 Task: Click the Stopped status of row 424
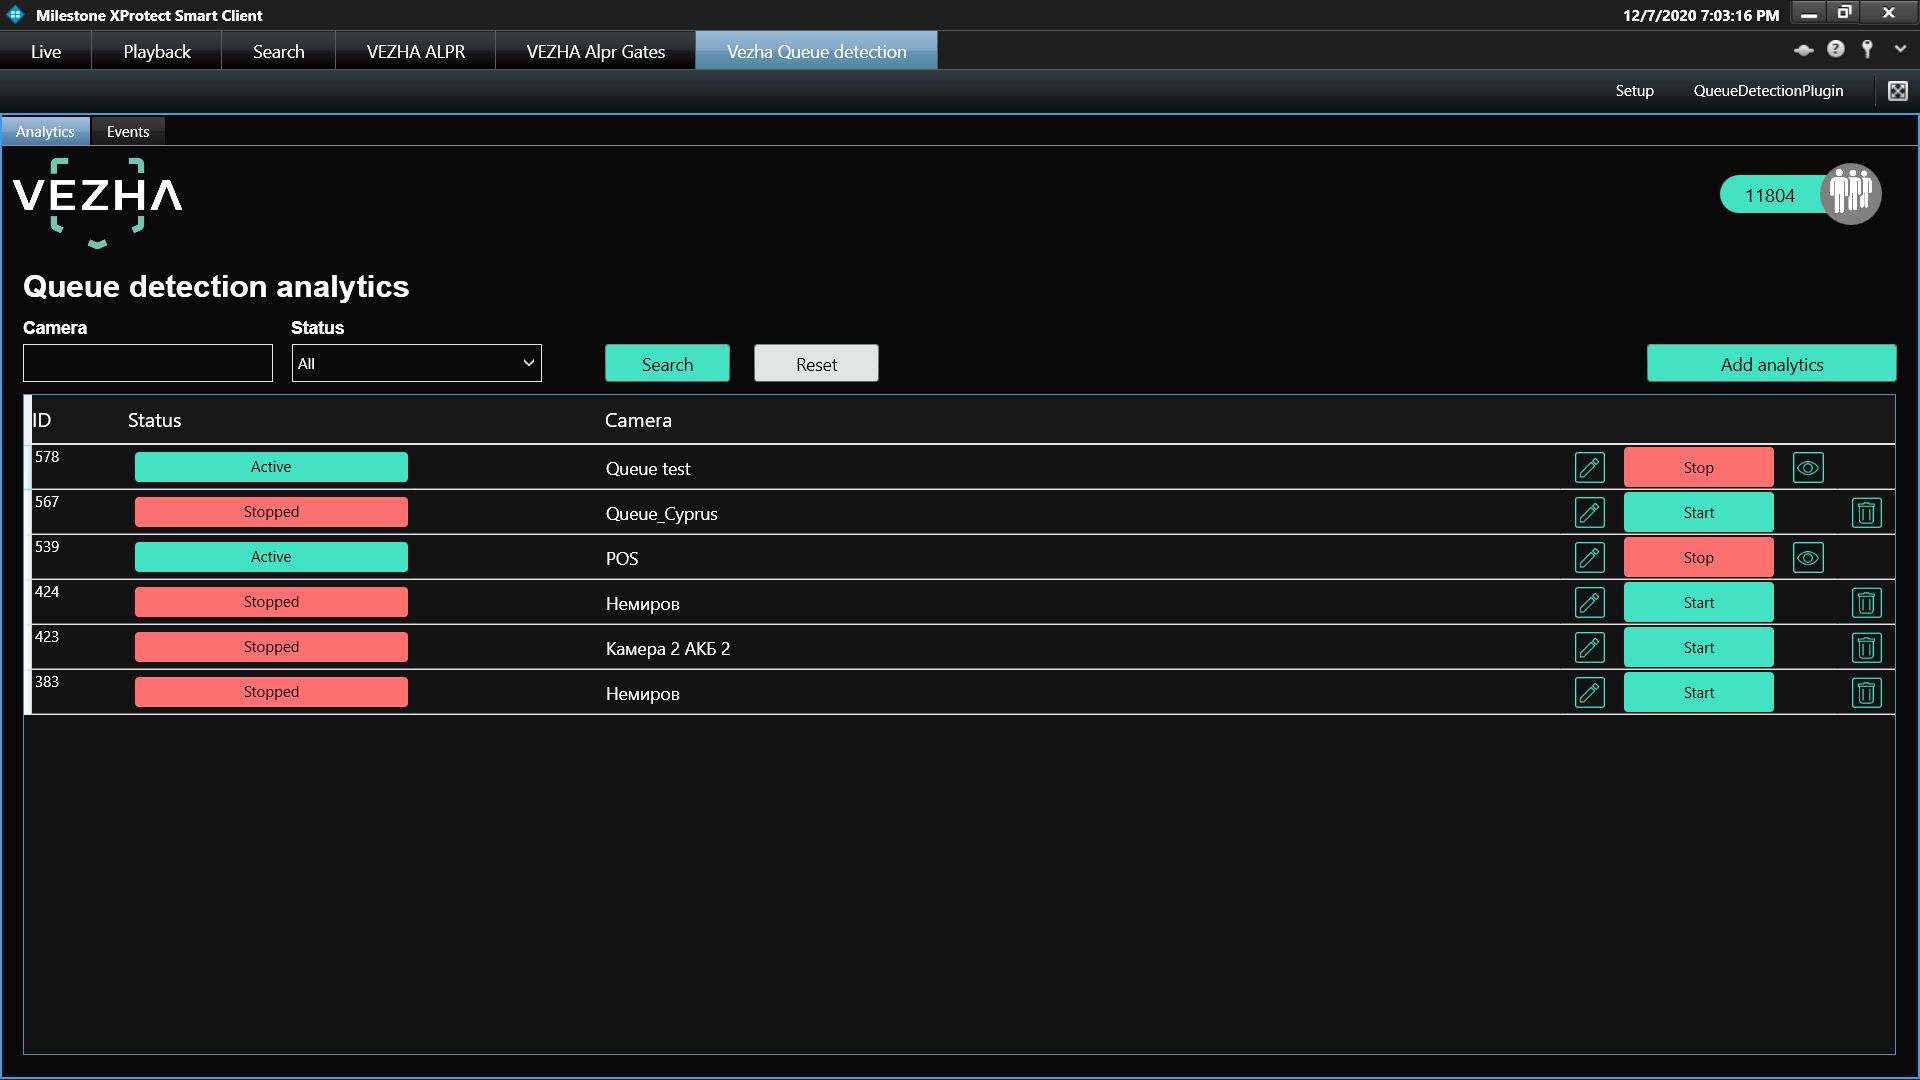[271, 602]
